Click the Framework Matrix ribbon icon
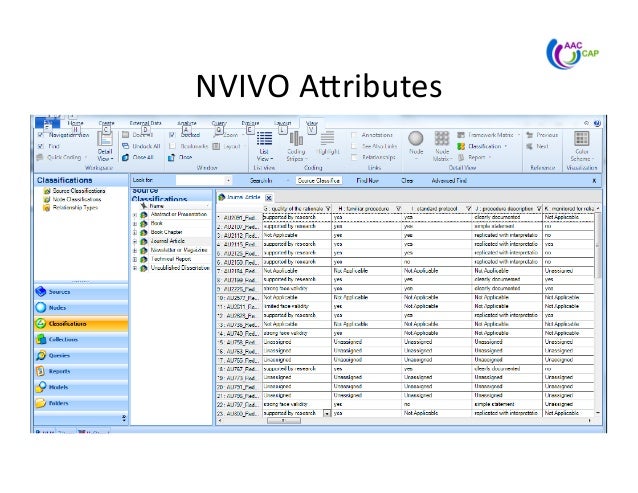 click(x=461, y=135)
